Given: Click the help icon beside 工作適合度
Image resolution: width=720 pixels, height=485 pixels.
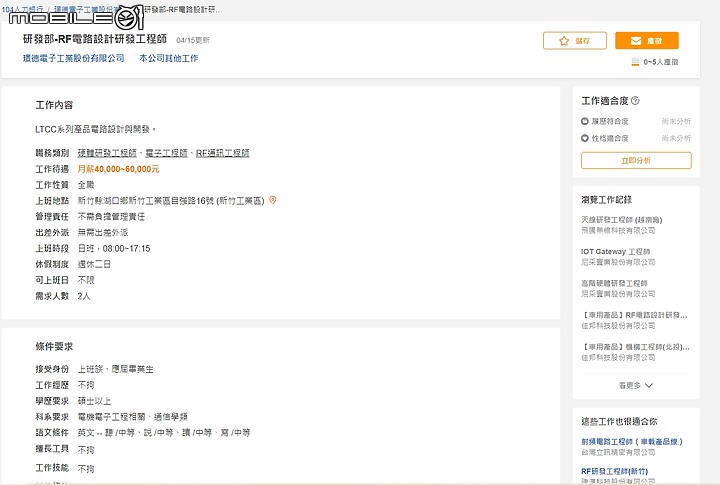Looking at the screenshot, I should point(635,101).
